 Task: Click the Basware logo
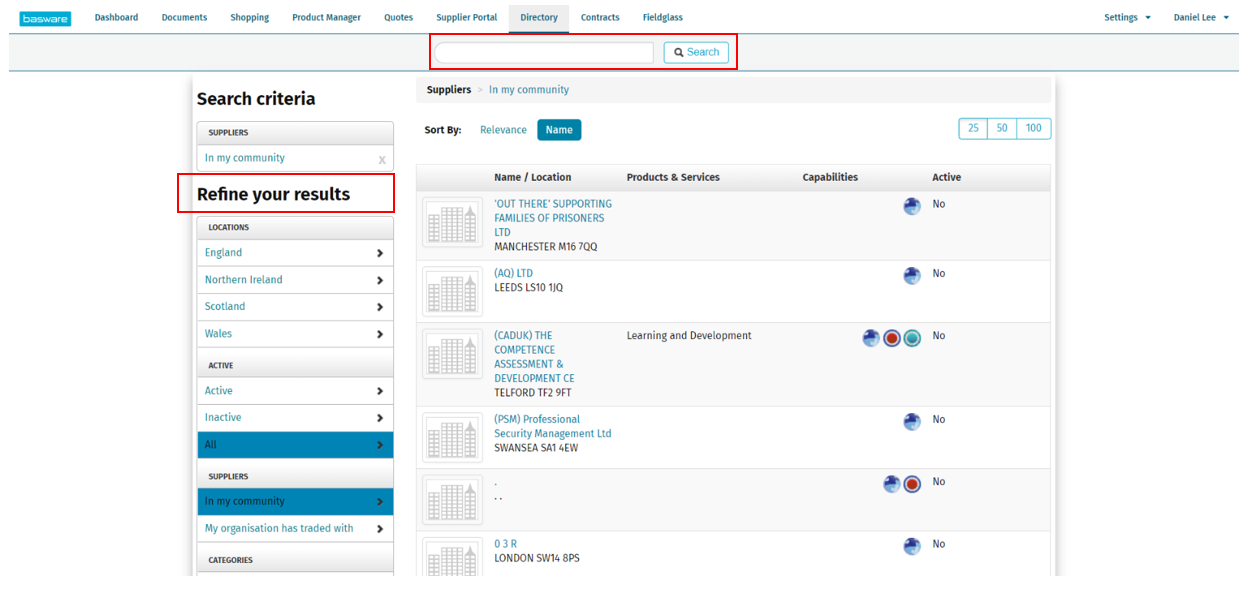pos(45,18)
